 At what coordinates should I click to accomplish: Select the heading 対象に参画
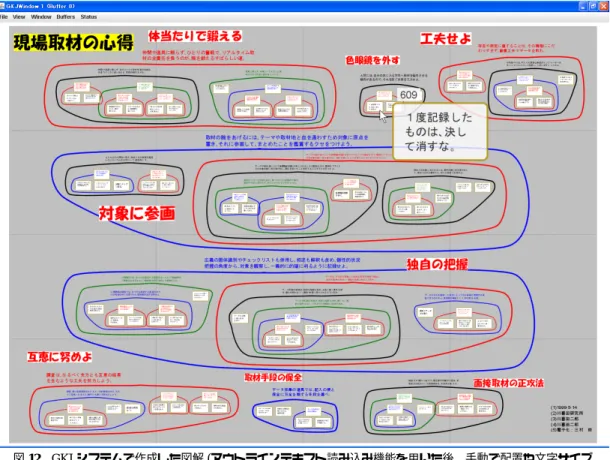coord(137,213)
